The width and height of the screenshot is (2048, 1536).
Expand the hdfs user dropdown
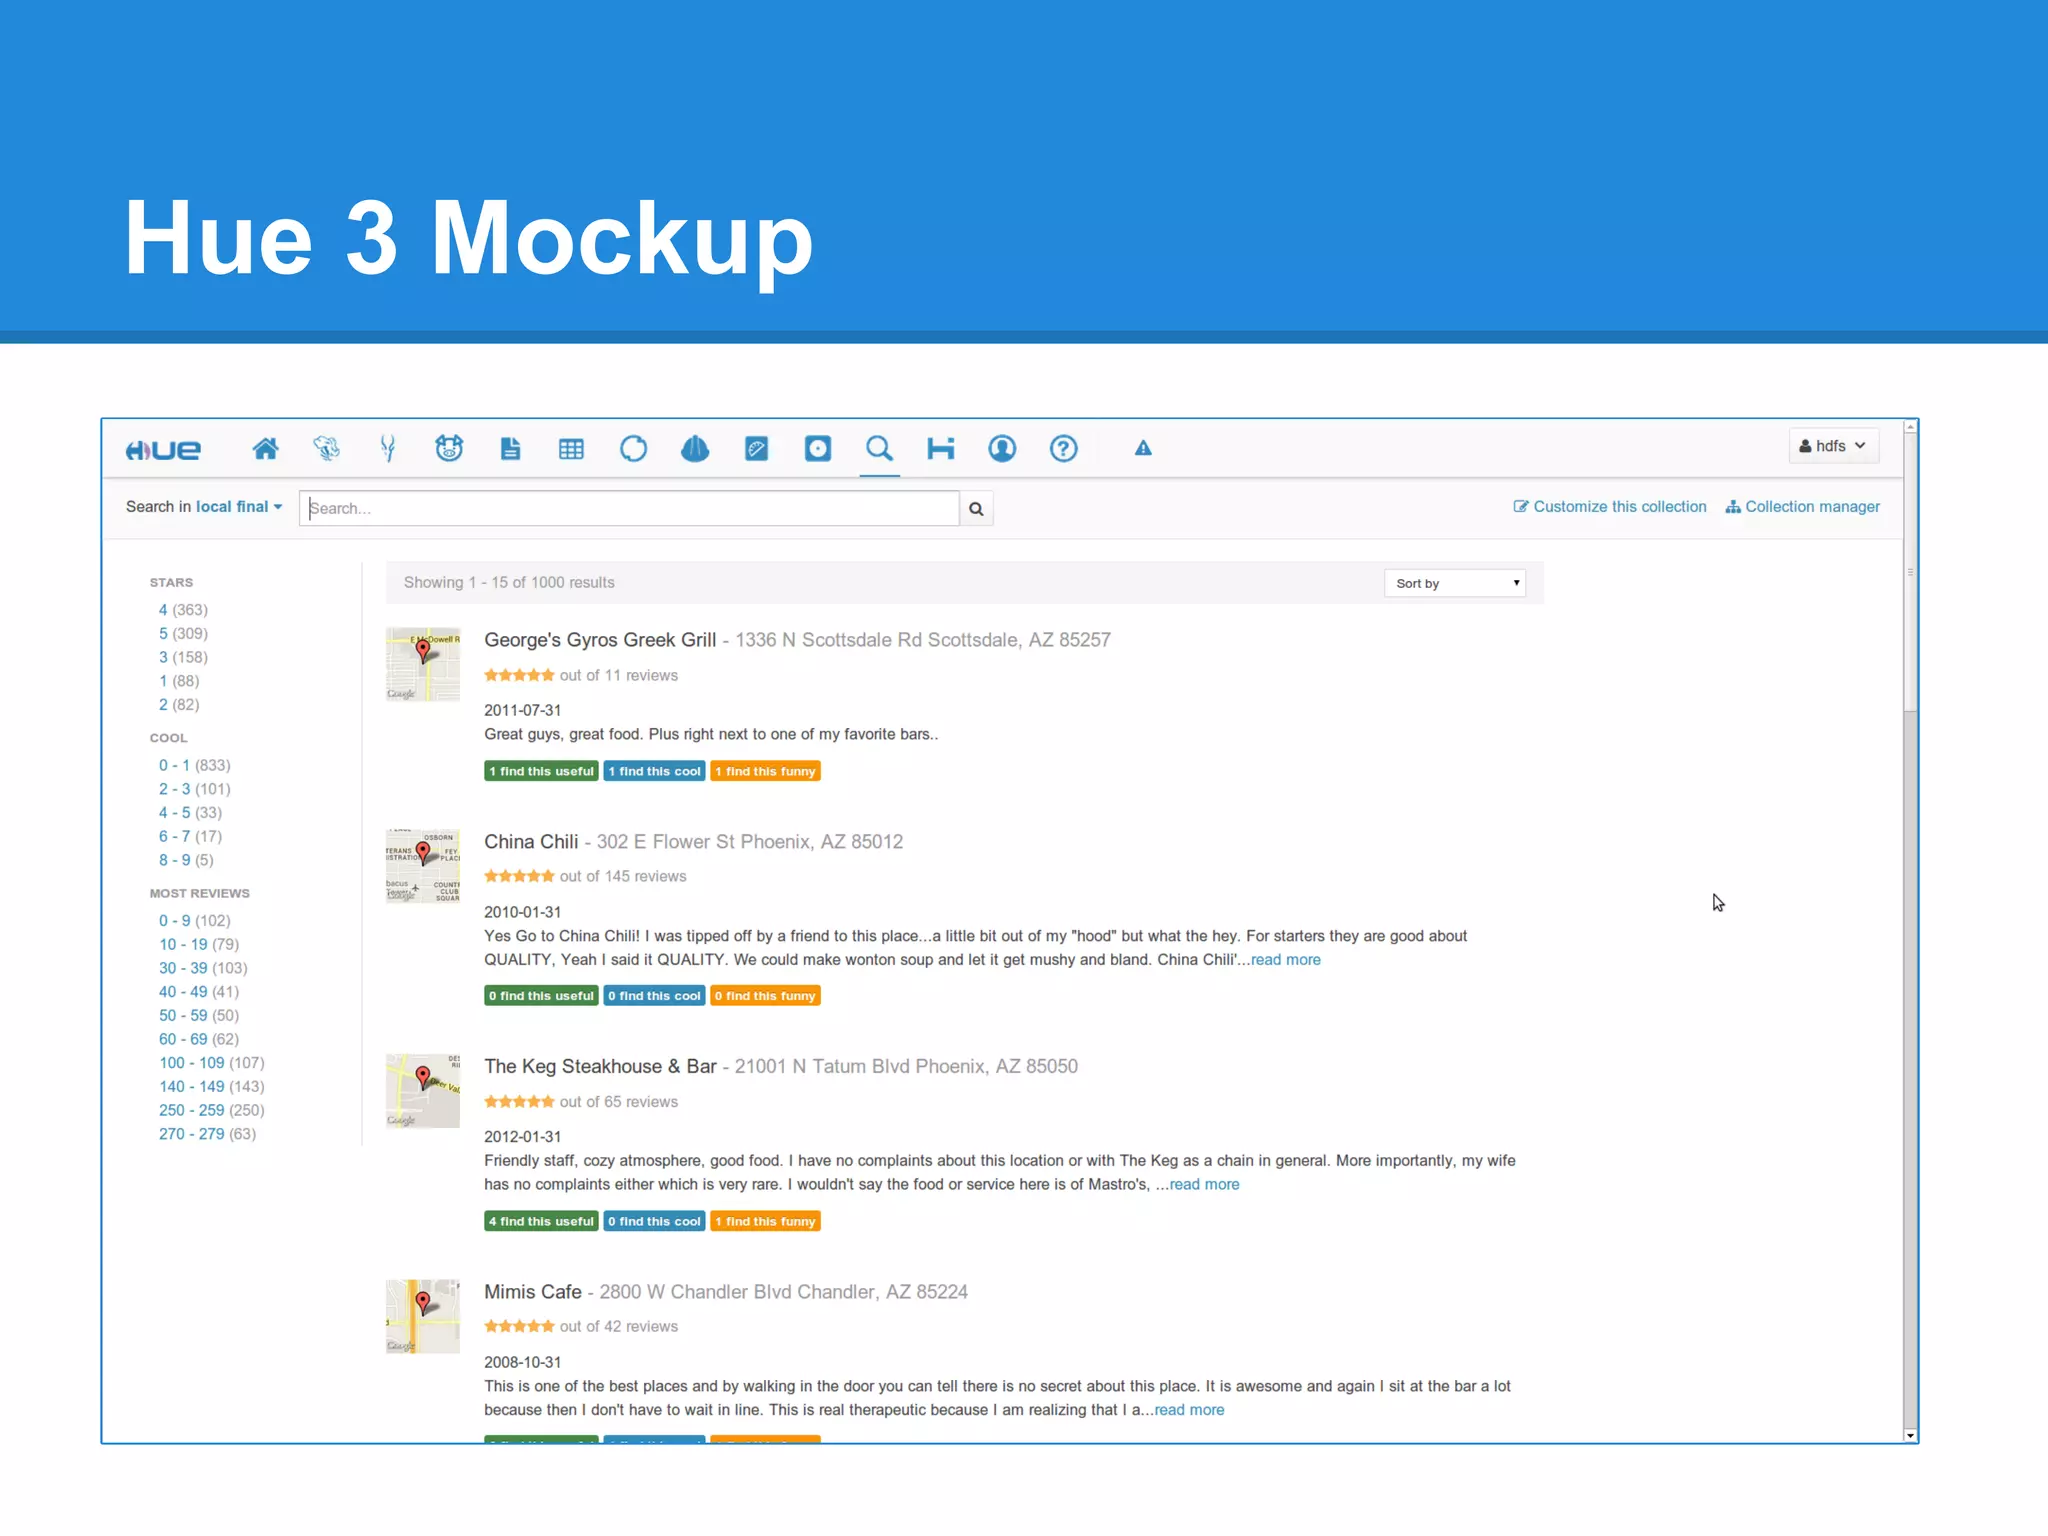click(1833, 446)
